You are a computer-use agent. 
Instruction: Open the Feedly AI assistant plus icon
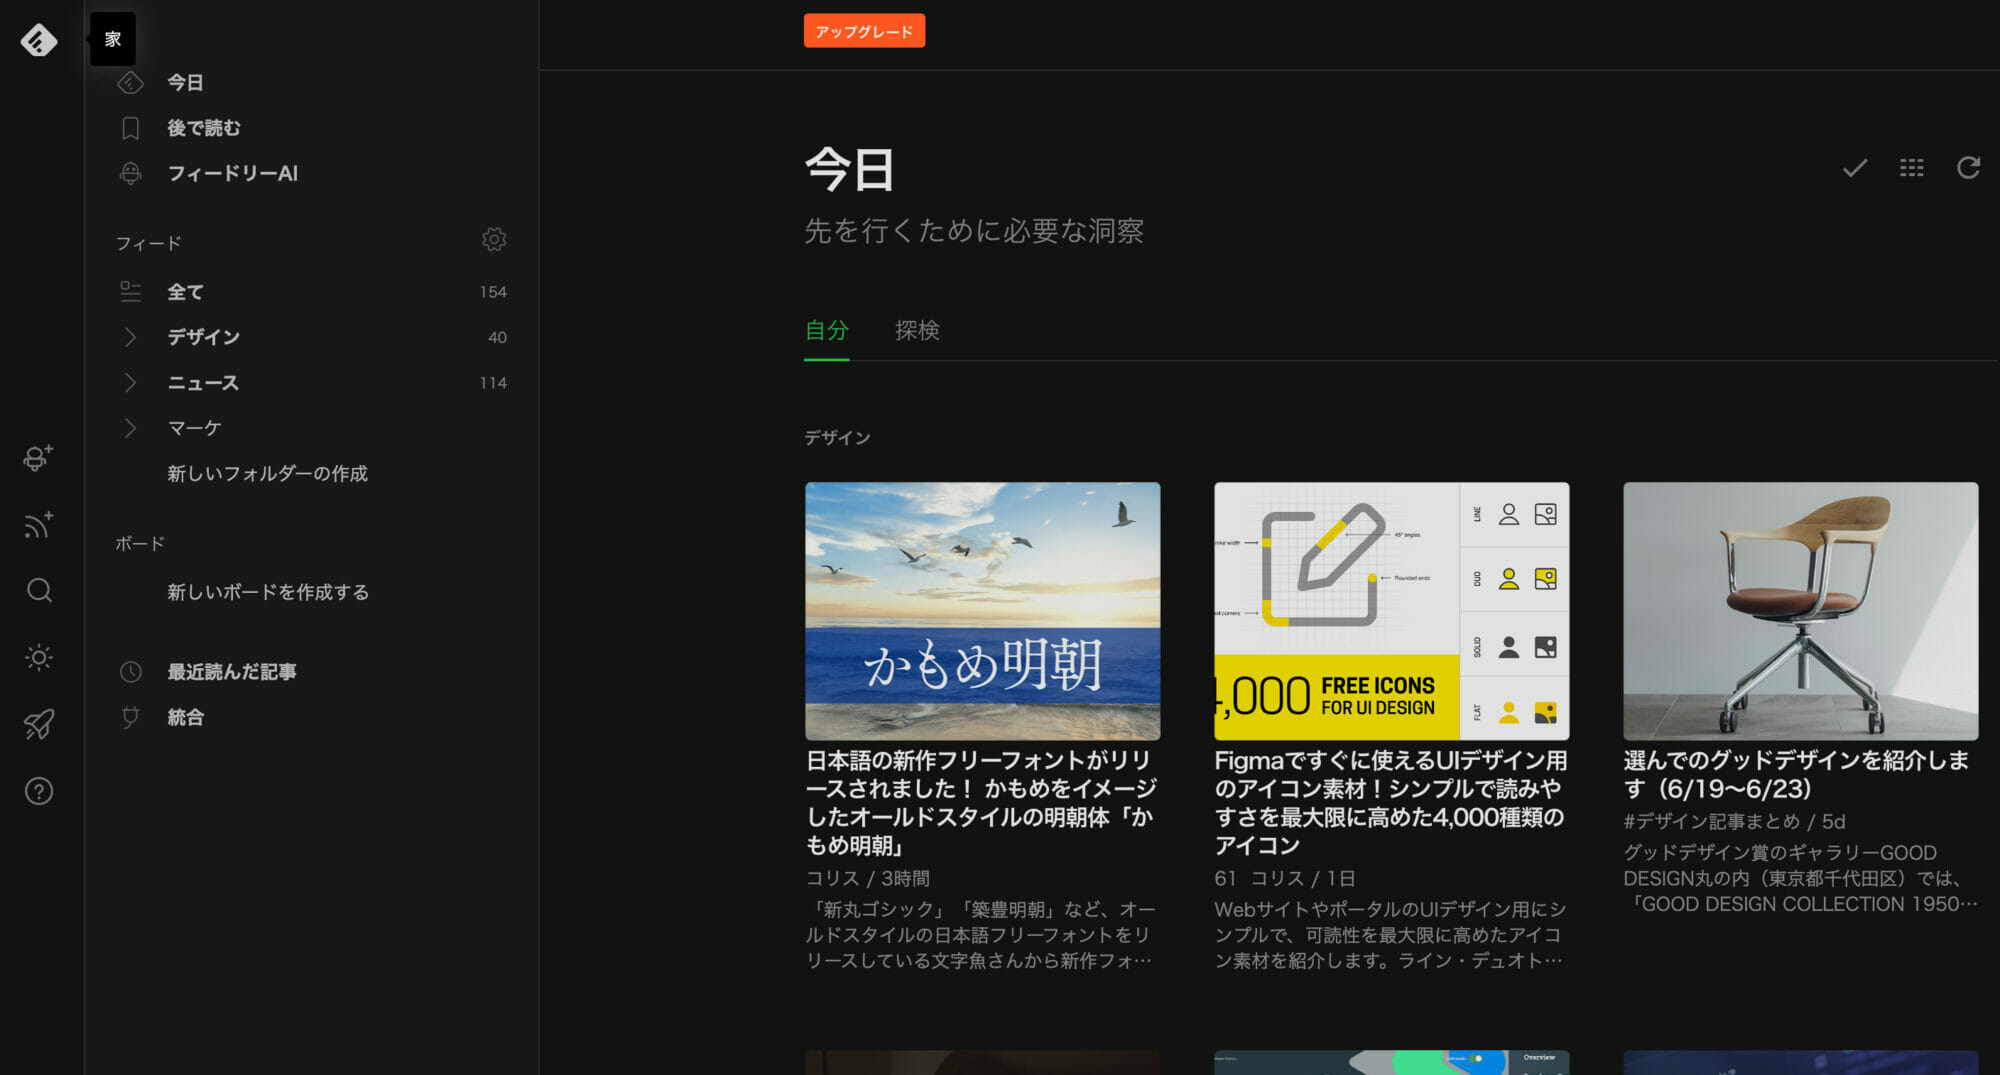tap(38, 457)
